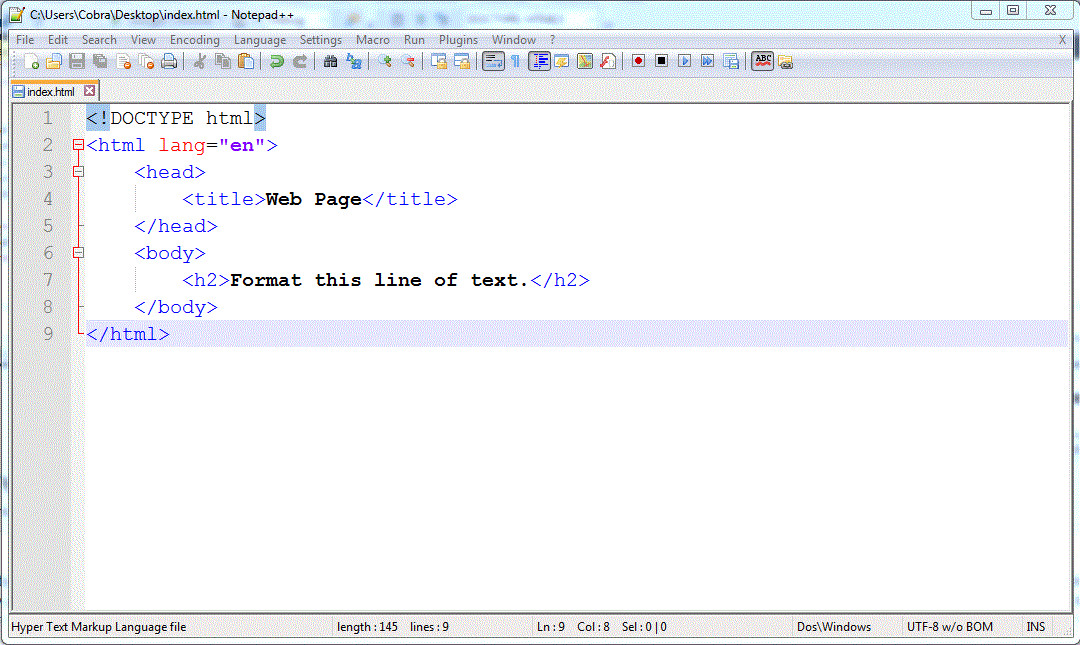Click the Stop Recording square icon
Viewport: 1080px width, 645px height.
[x=661, y=61]
